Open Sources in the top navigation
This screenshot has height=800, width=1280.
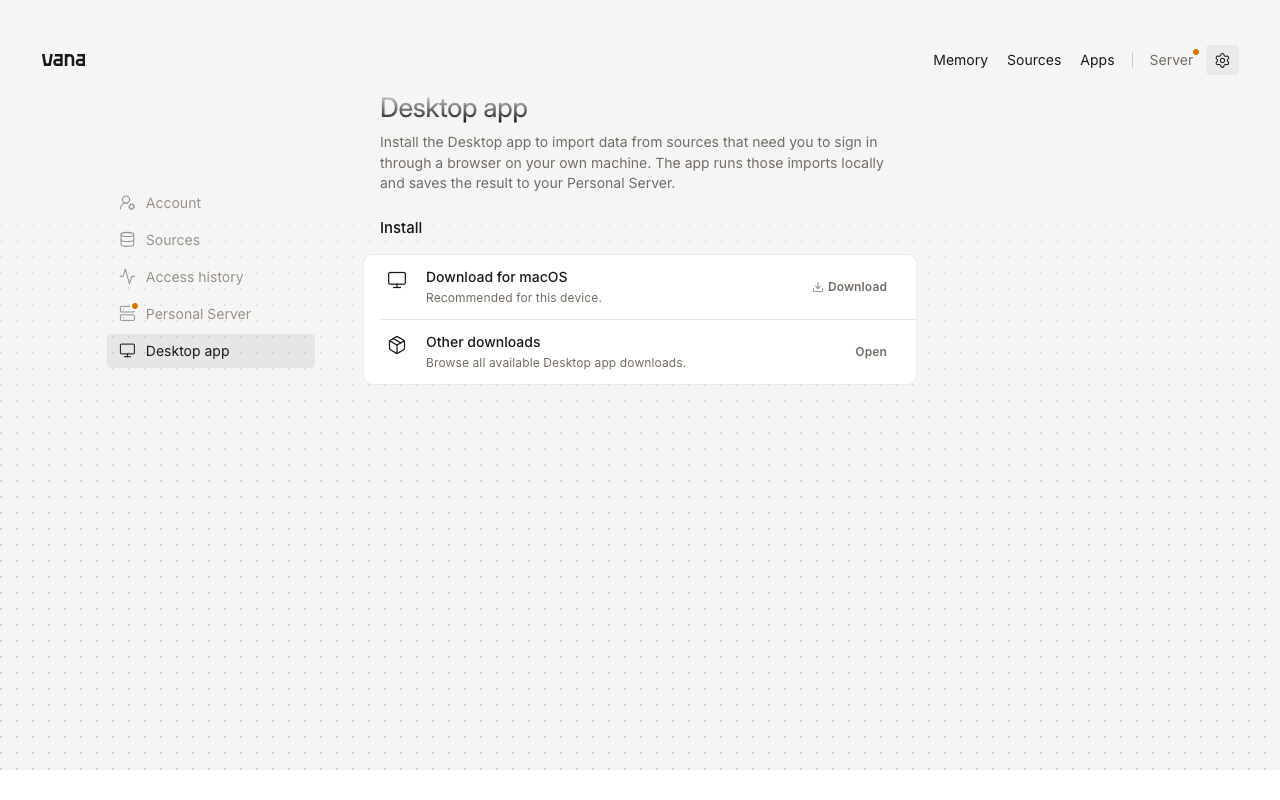click(x=1034, y=60)
